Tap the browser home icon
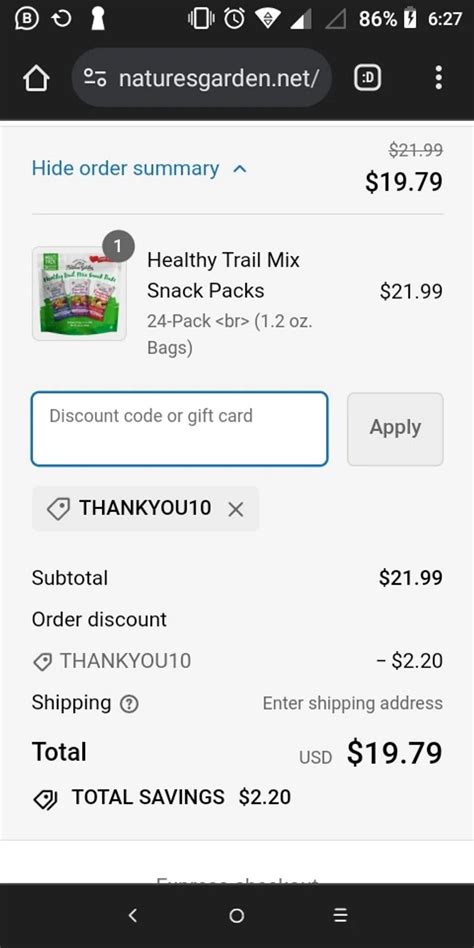Image resolution: width=474 pixels, height=948 pixels. [x=36, y=78]
